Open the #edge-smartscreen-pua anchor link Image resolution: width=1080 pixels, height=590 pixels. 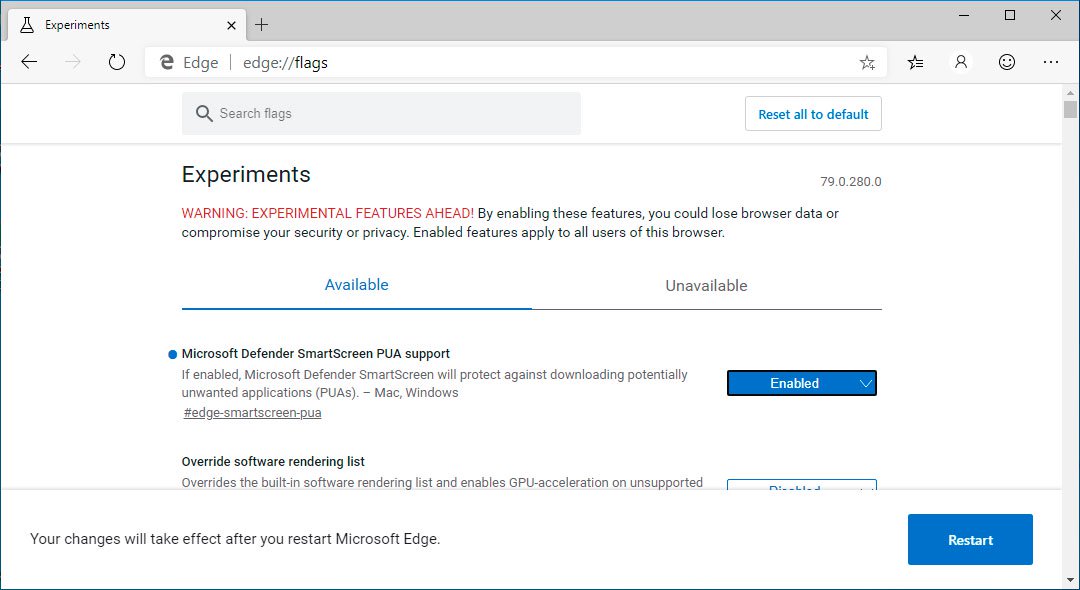pyautogui.click(x=253, y=412)
